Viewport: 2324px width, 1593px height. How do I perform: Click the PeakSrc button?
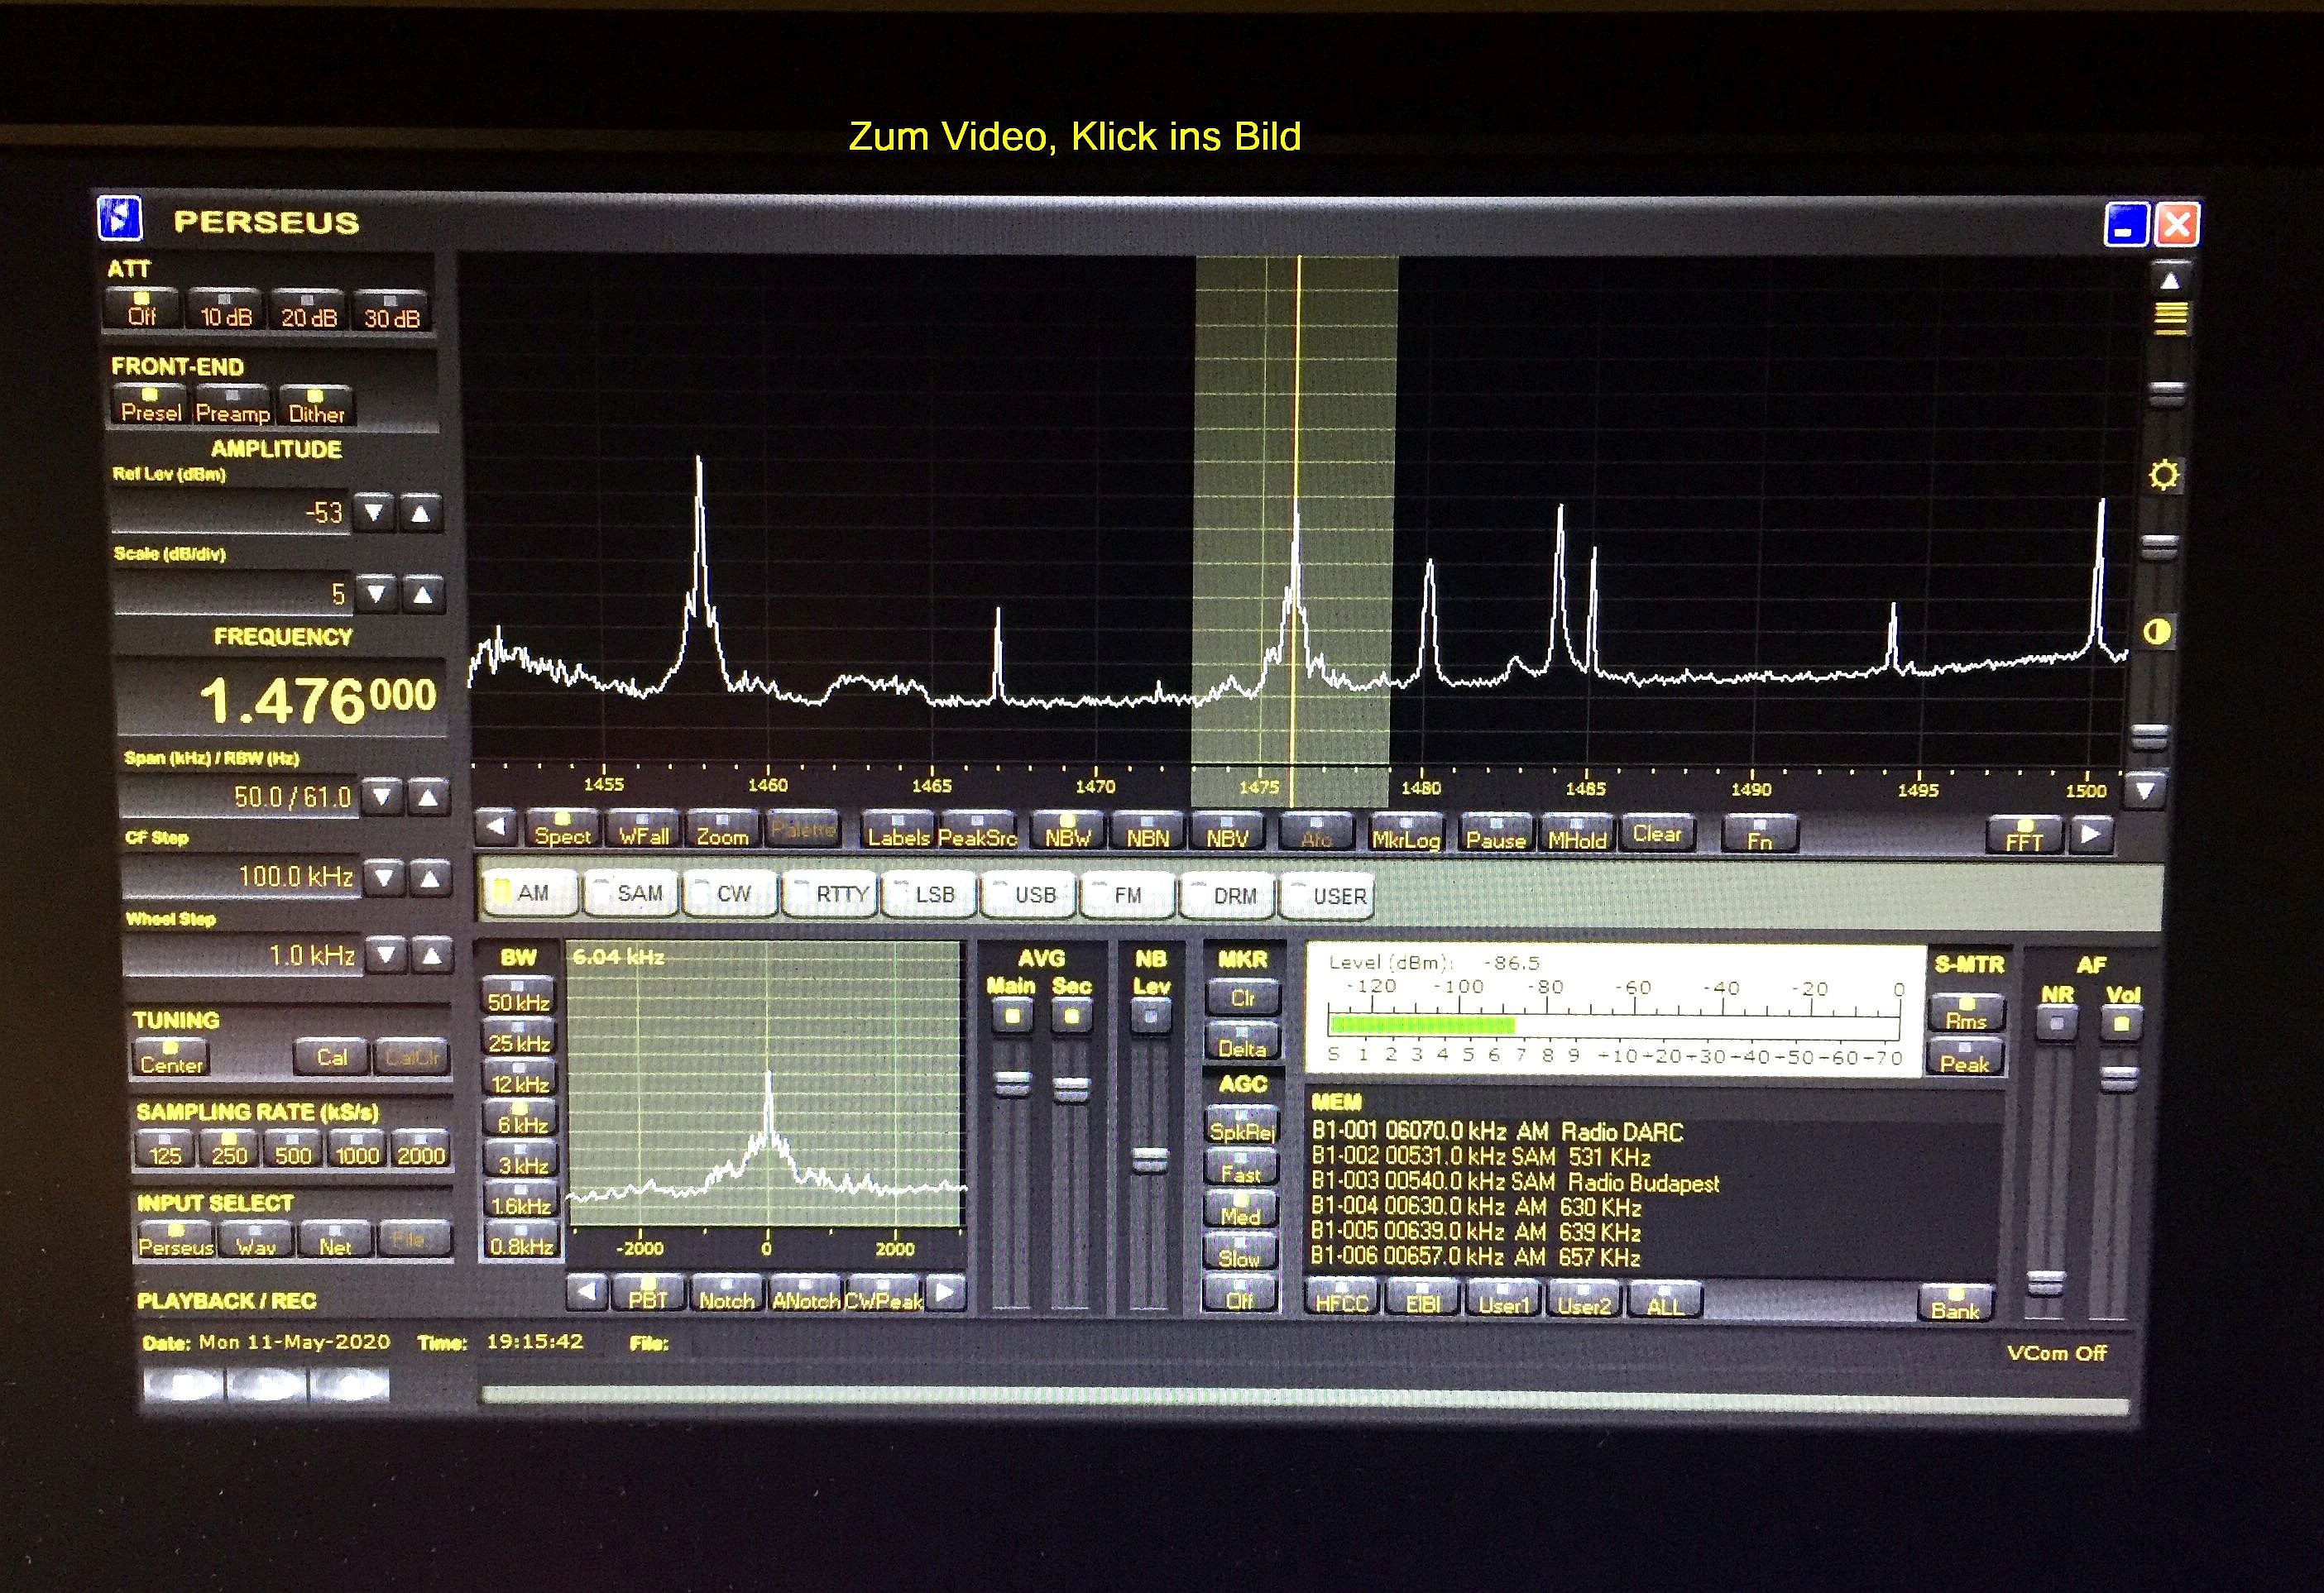[x=977, y=831]
